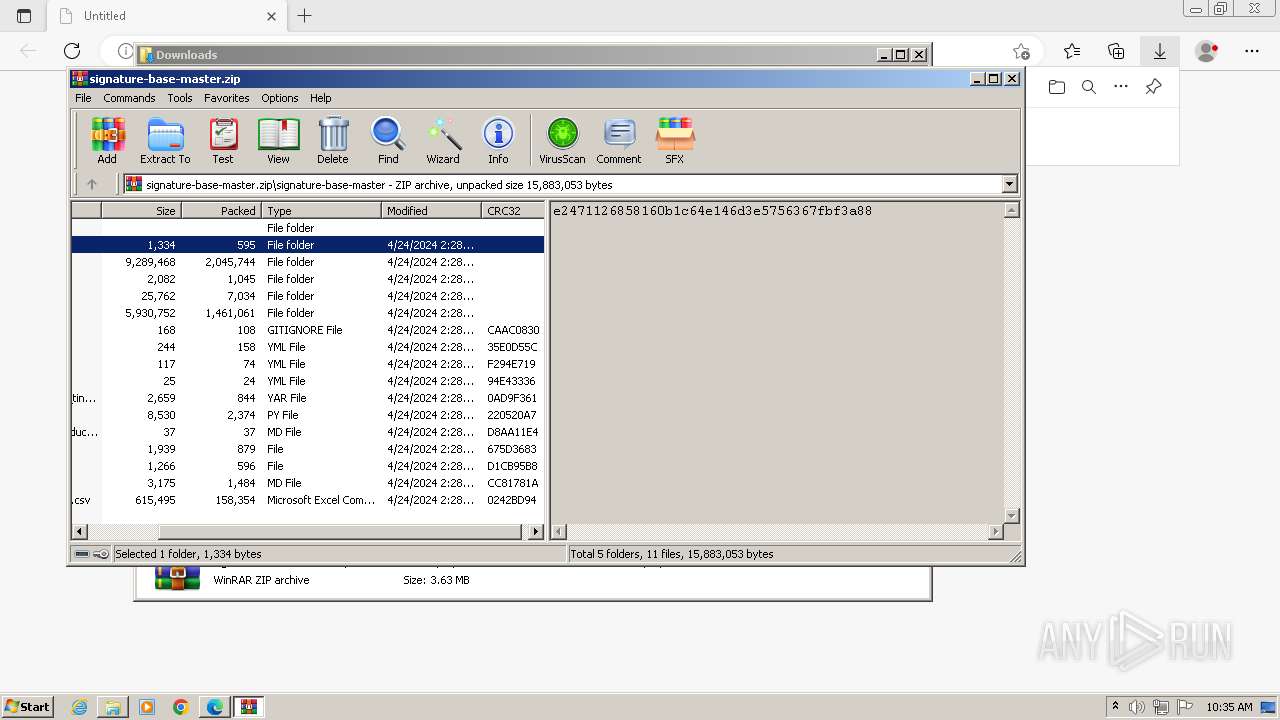The height and width of the screenshot is (720, 1280).
Task: Select the row with size 9,289,468
Action: click(x=307, y=262)
